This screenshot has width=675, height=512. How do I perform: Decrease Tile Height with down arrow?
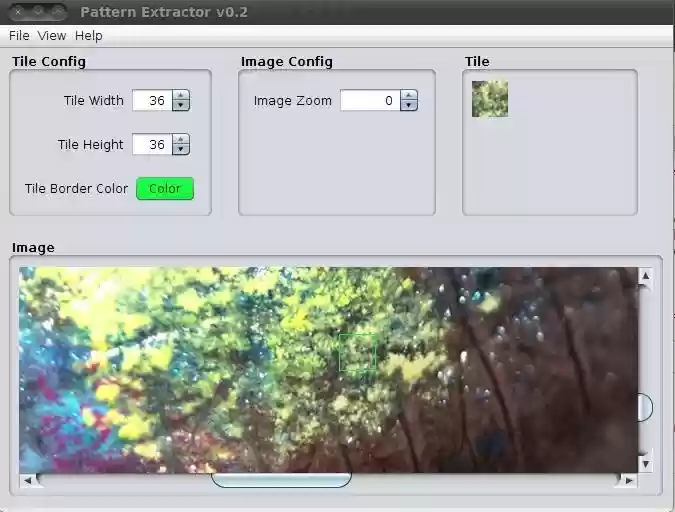pos(181,149)
